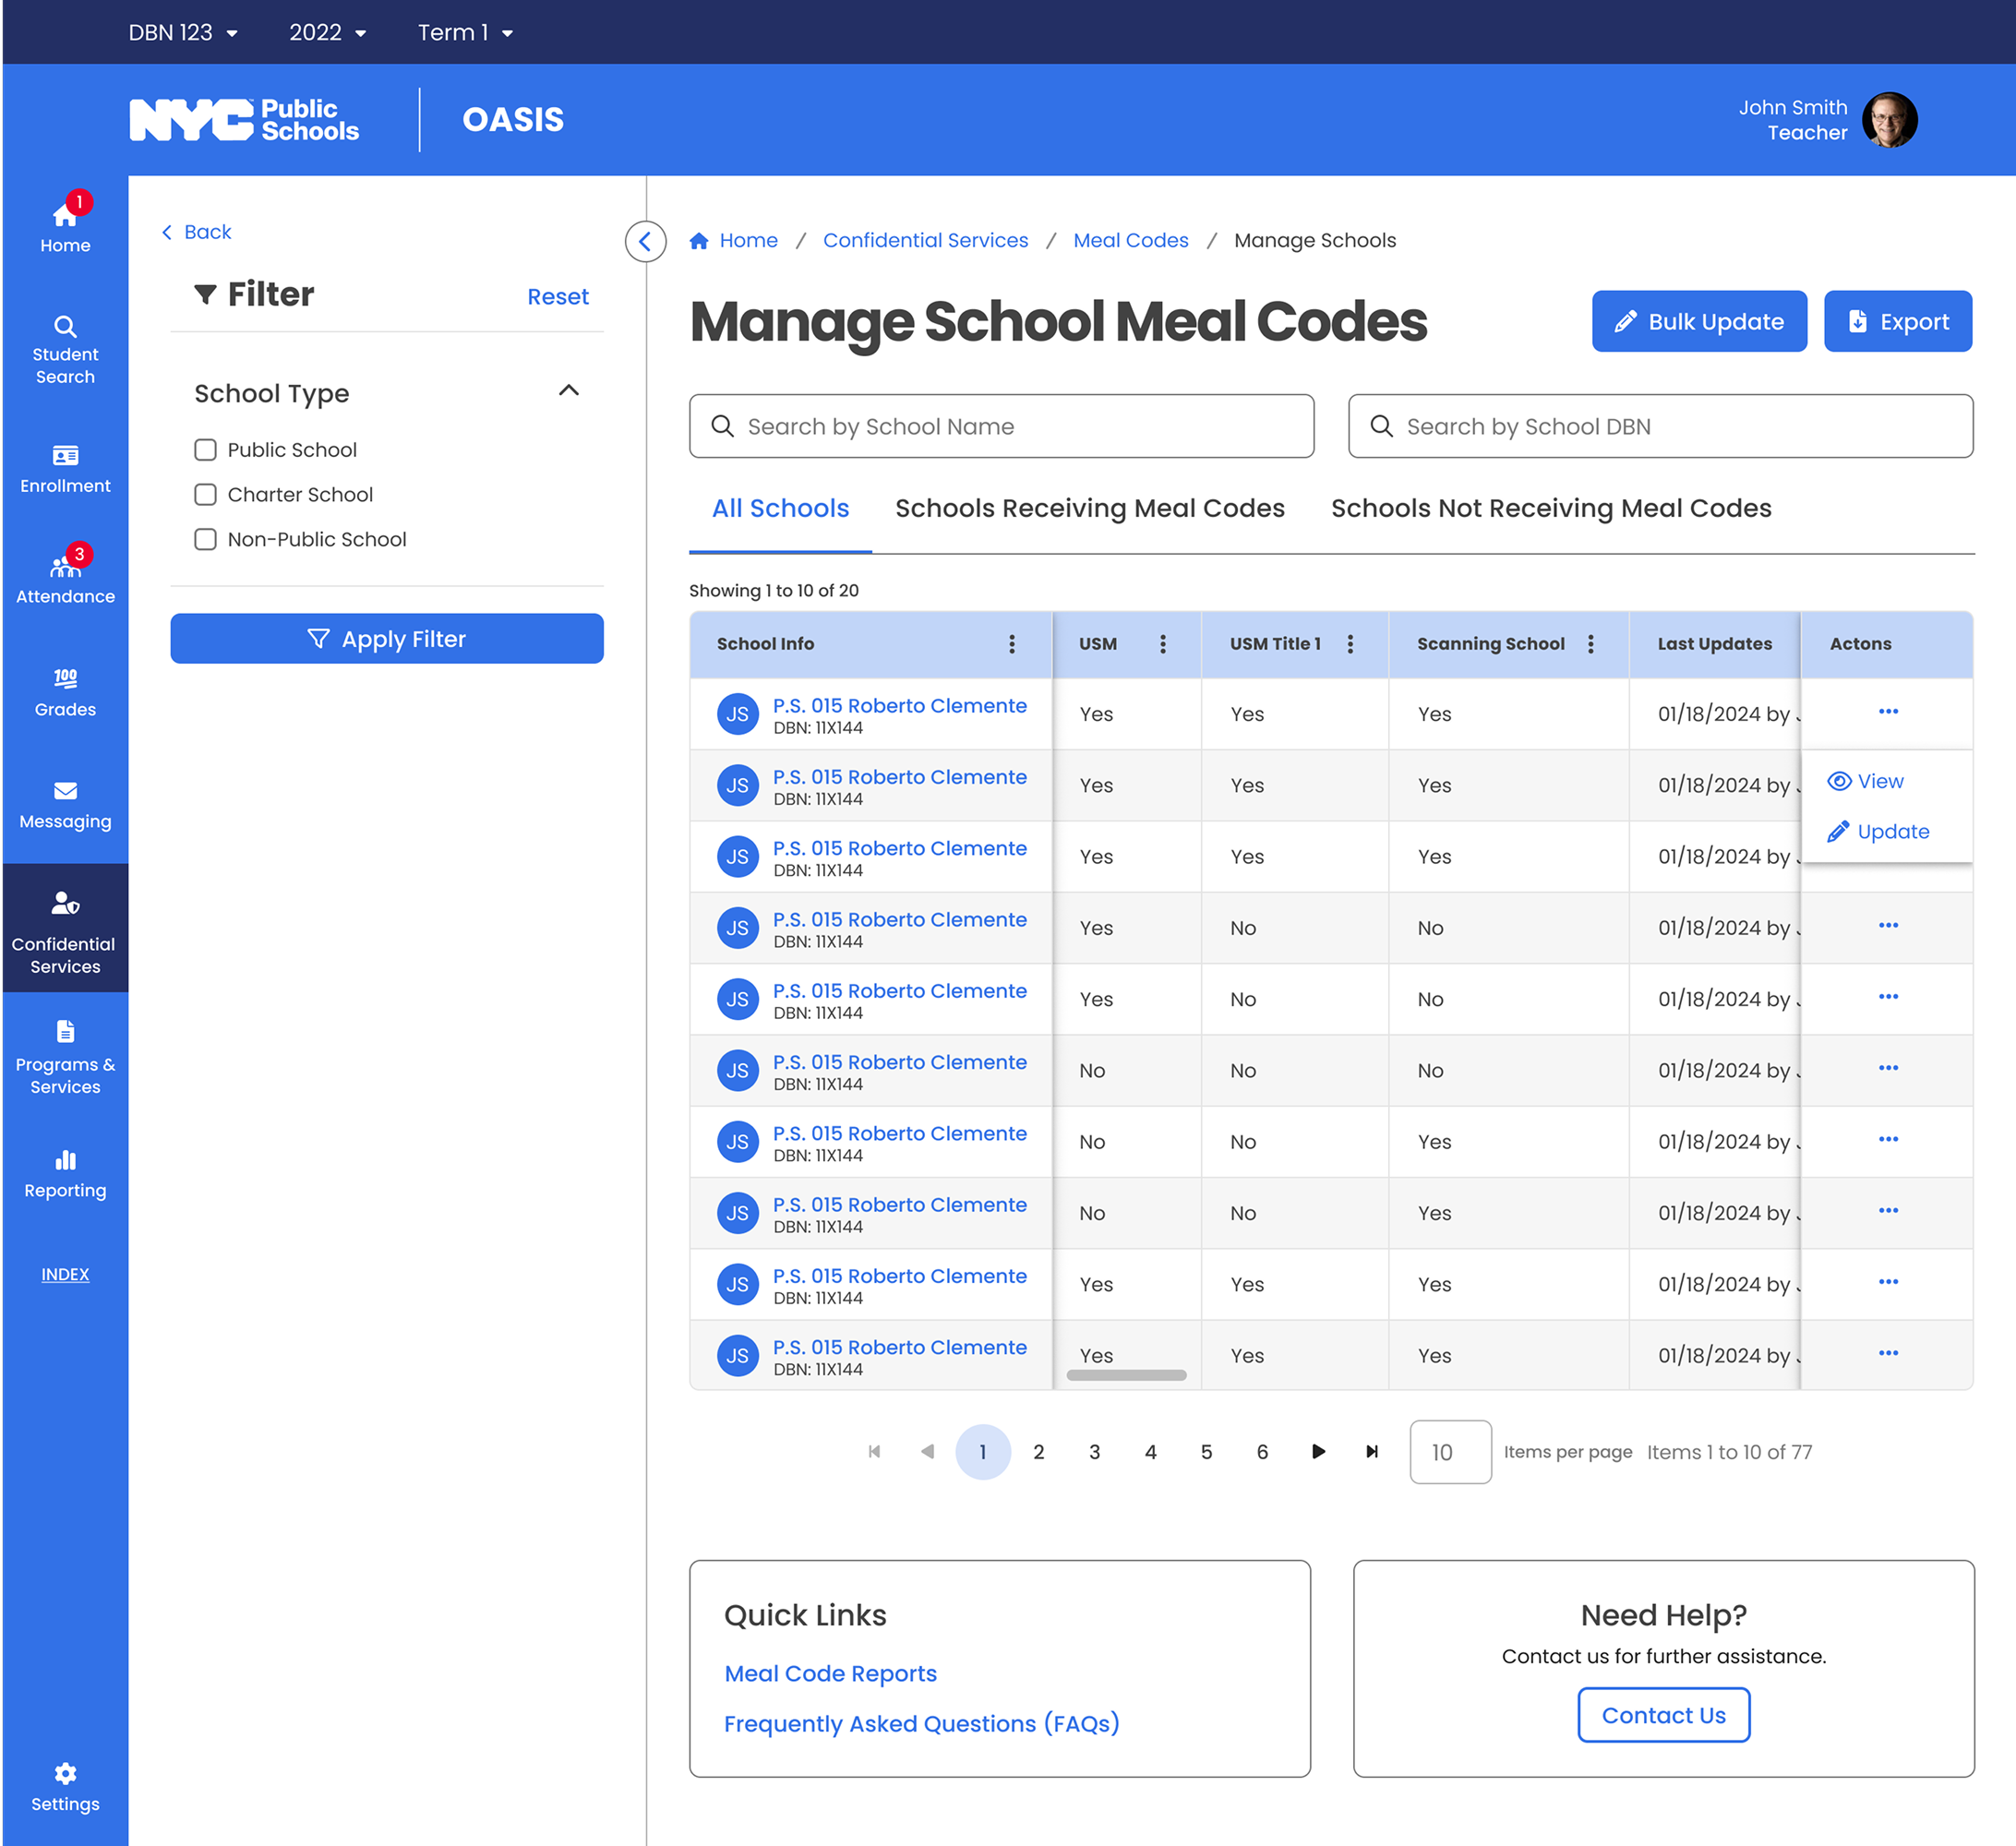
Task: Navigate to Attendance via sidebar
Action: click(64, 575)
